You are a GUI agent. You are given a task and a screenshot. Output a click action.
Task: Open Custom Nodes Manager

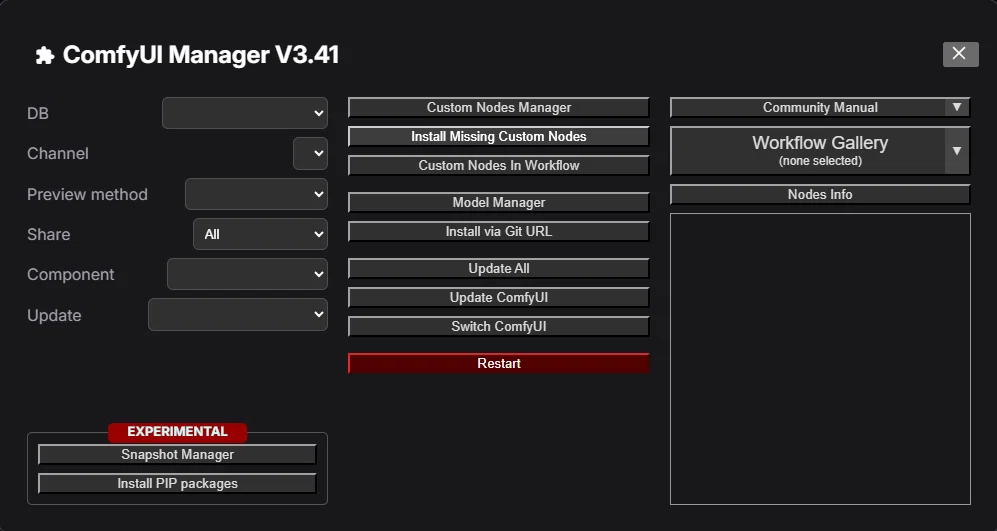pyautogui.click(x=498, y=107)
